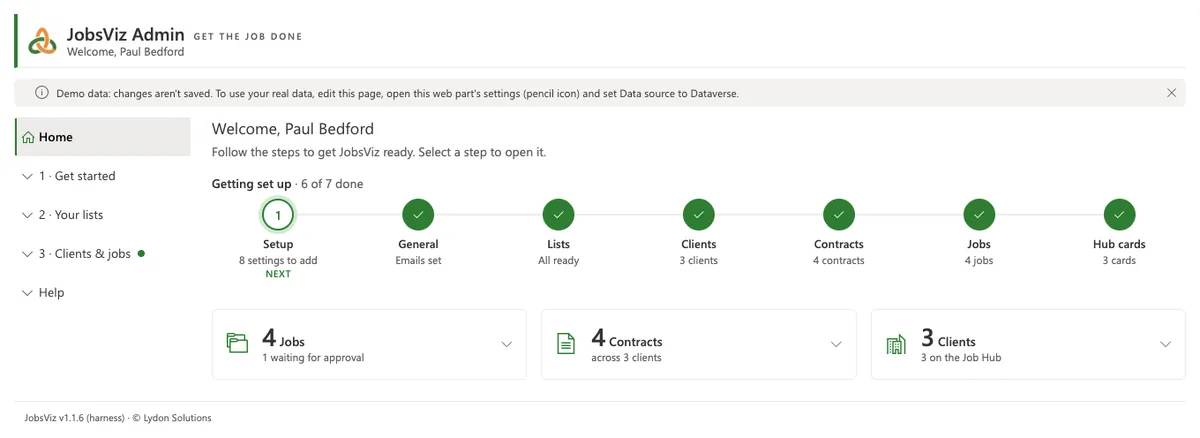Click 'Getting set up · 6 of 7 done' text
Screen dimensions: 1200x438
pyautogui.click(x=288, y=184)
